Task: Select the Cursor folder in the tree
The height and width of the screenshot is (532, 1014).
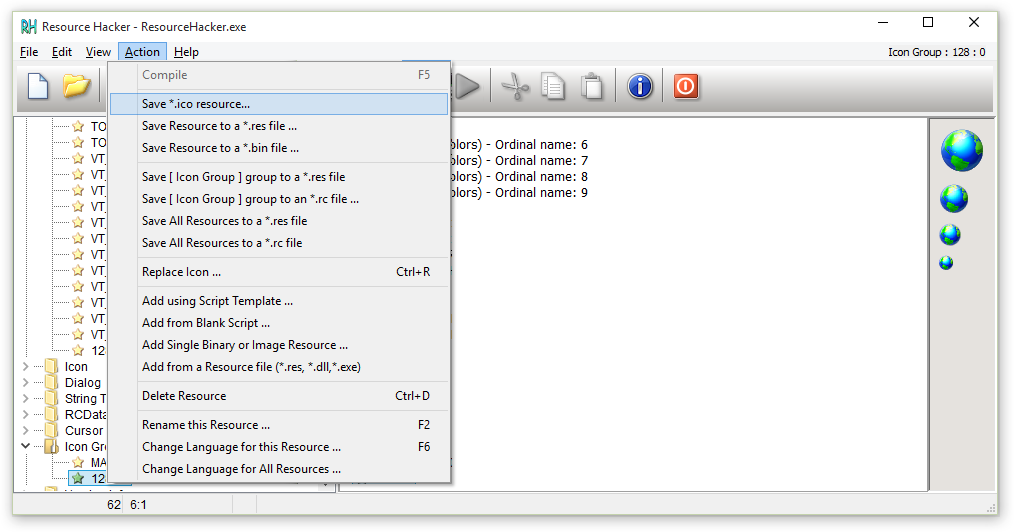Action: coord(83,431)
